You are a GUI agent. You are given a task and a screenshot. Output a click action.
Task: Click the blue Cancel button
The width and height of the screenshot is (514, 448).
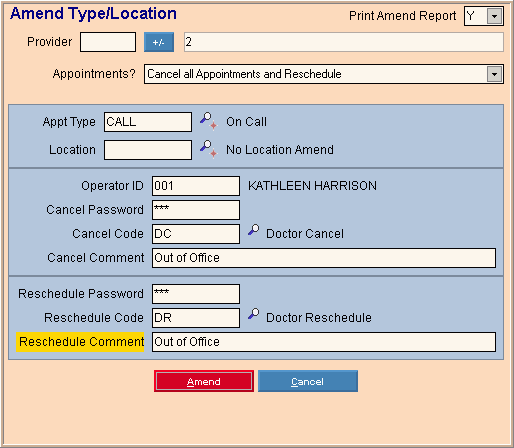[x=308, y=381]
